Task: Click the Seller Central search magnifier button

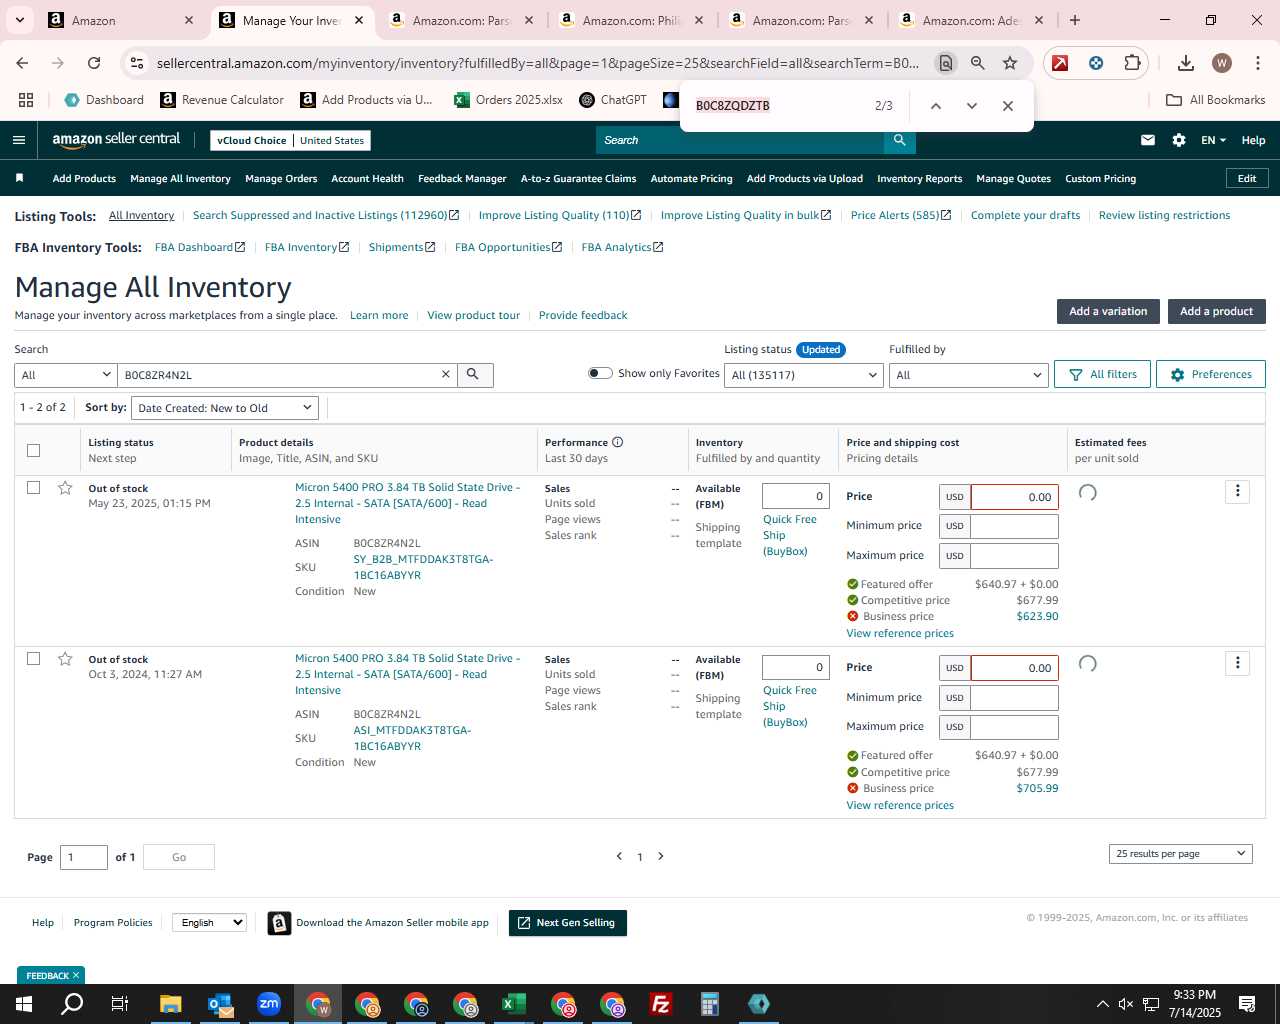Action: tap(899, 140)
